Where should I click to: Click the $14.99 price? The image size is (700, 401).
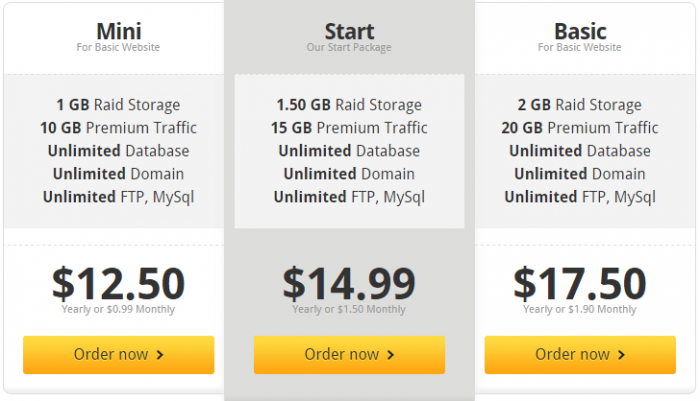pyautogui.click(x=349, y=283)
